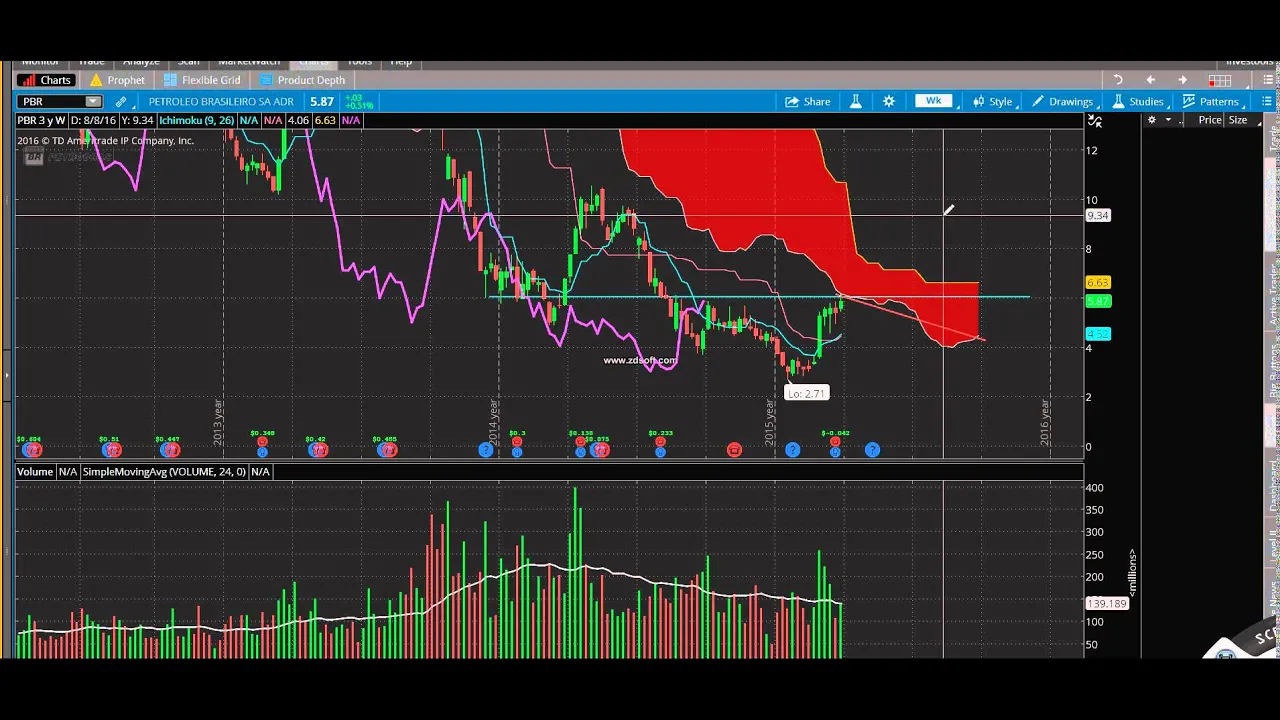Click the $0.405 event marker
The image size is (1280, 720).
pos(387,450)
